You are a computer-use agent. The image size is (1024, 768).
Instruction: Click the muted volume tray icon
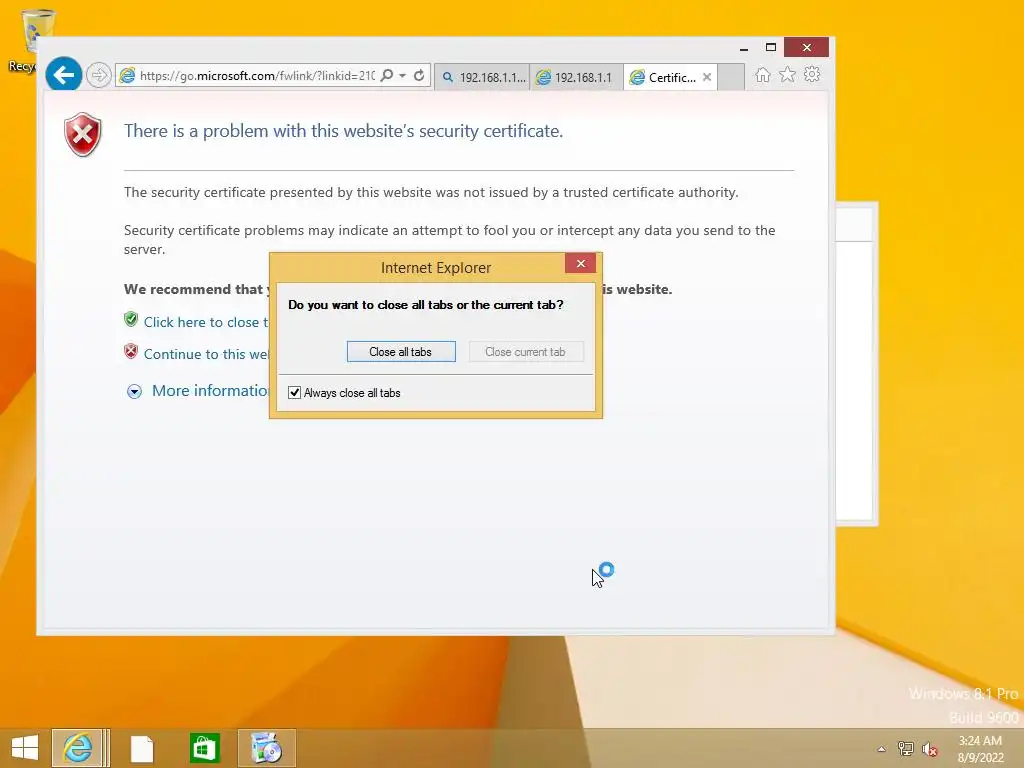pos(929,749)
